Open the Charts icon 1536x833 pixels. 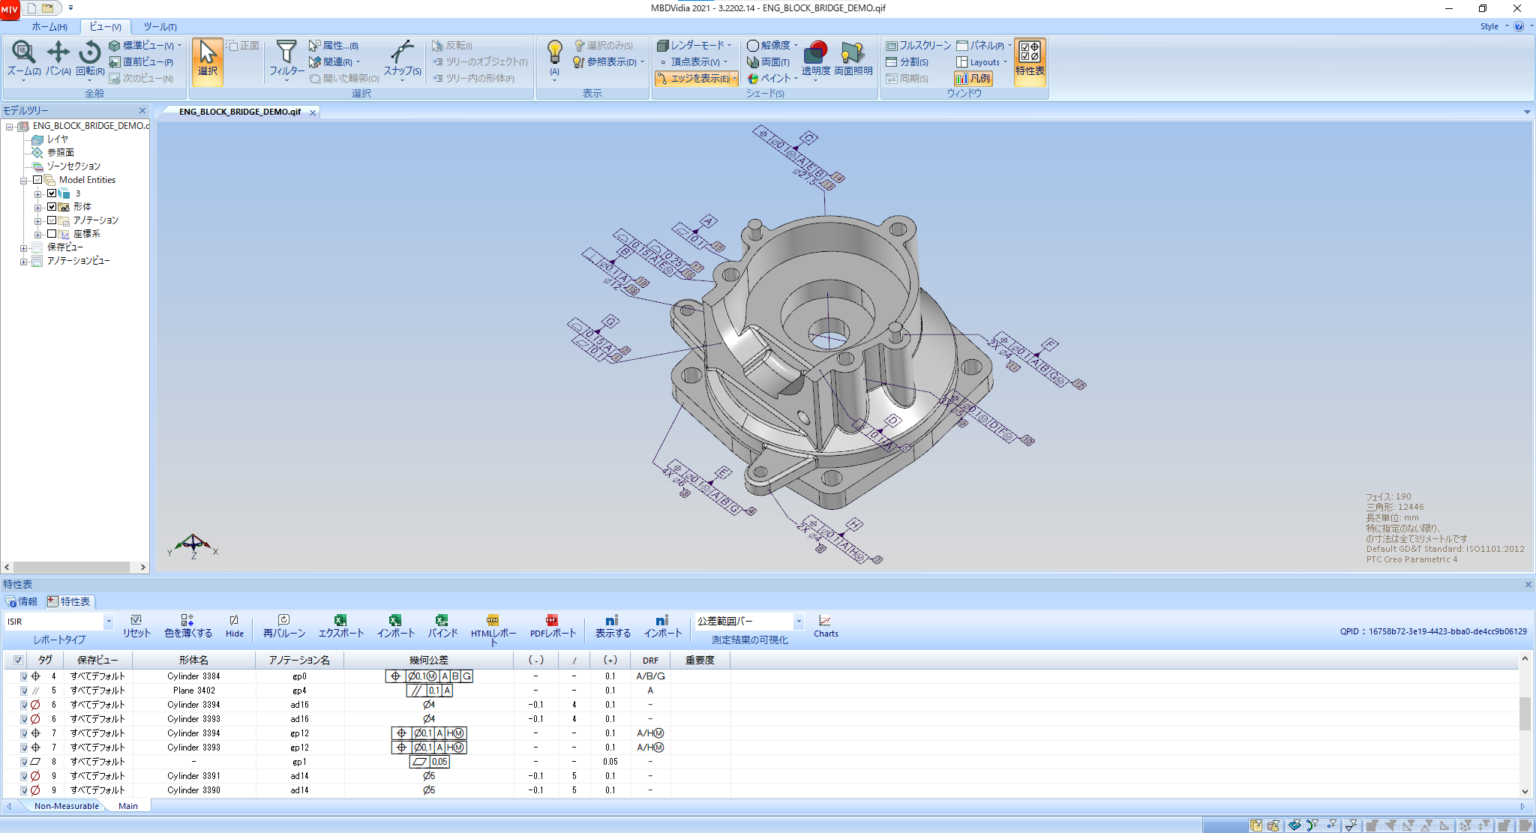825,622
